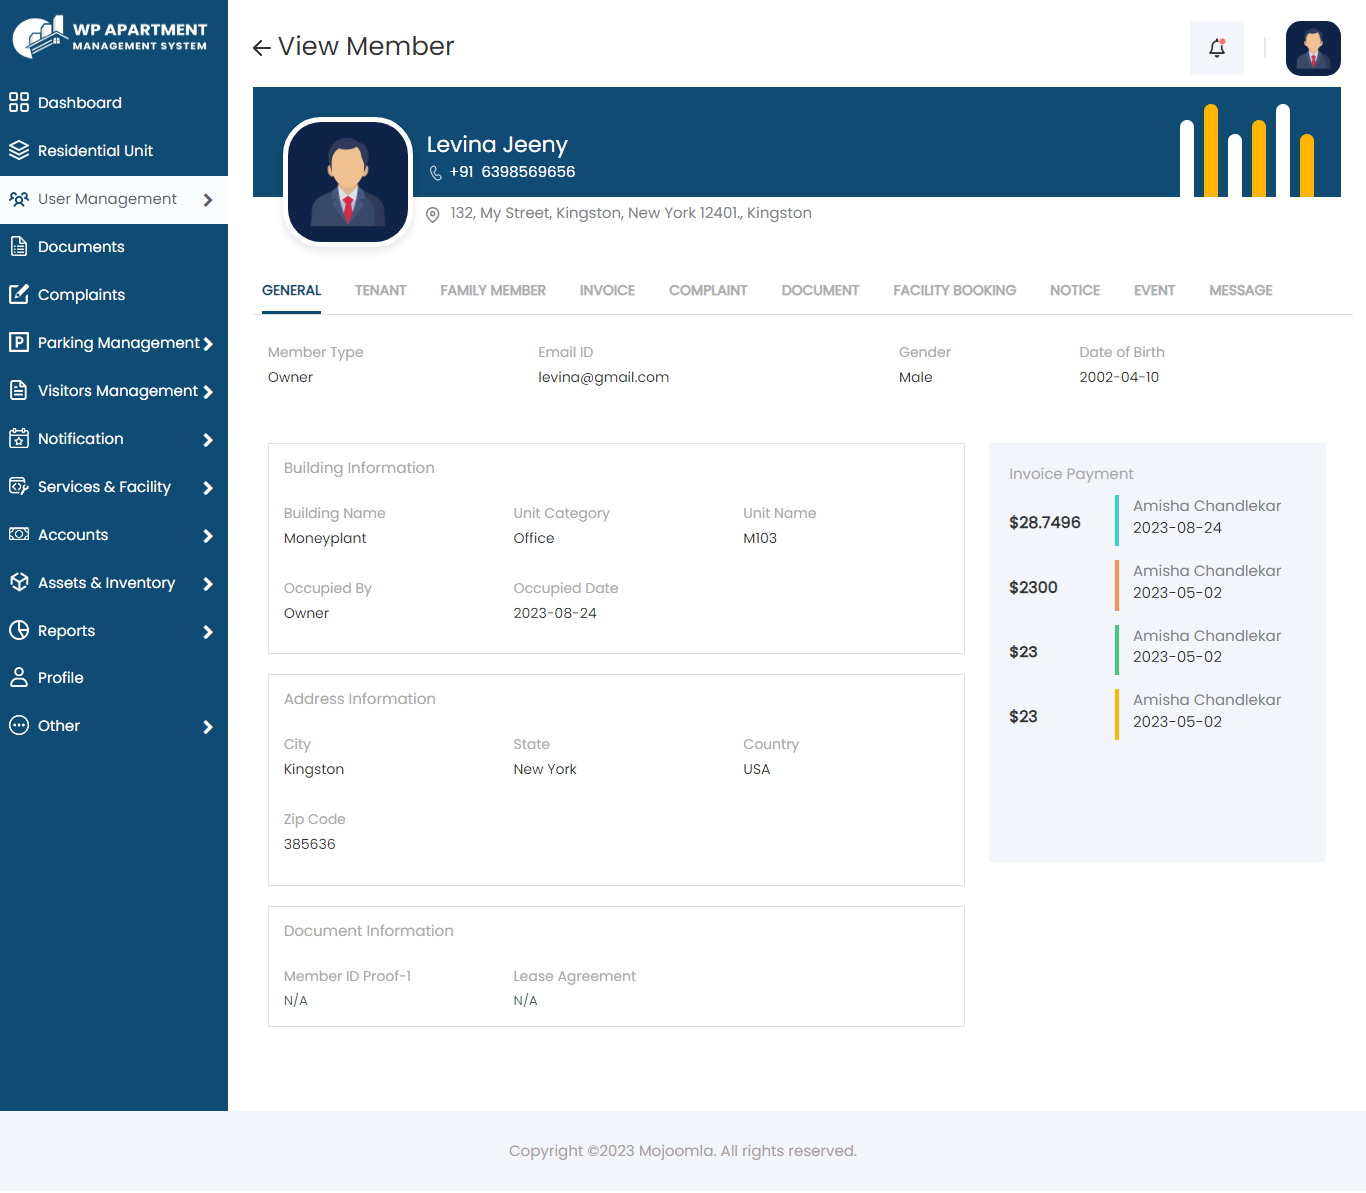Switch to the TENANT tab

pyautogui.click(x=380, y=290)
